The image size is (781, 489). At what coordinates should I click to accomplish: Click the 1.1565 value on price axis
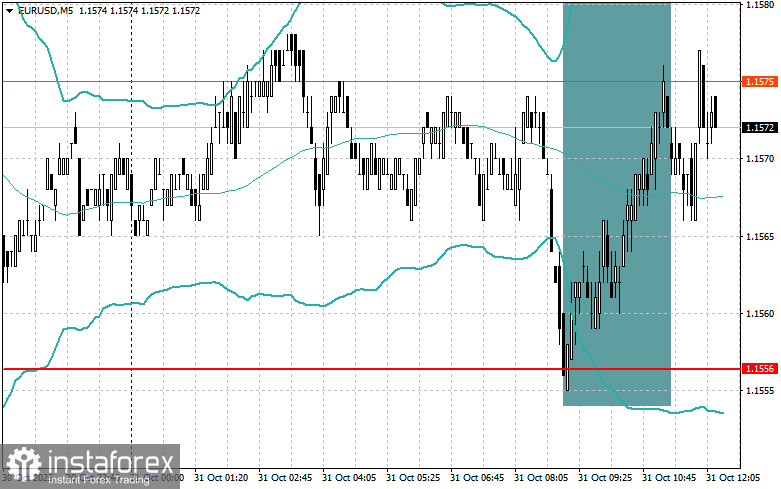click(760, 236)
